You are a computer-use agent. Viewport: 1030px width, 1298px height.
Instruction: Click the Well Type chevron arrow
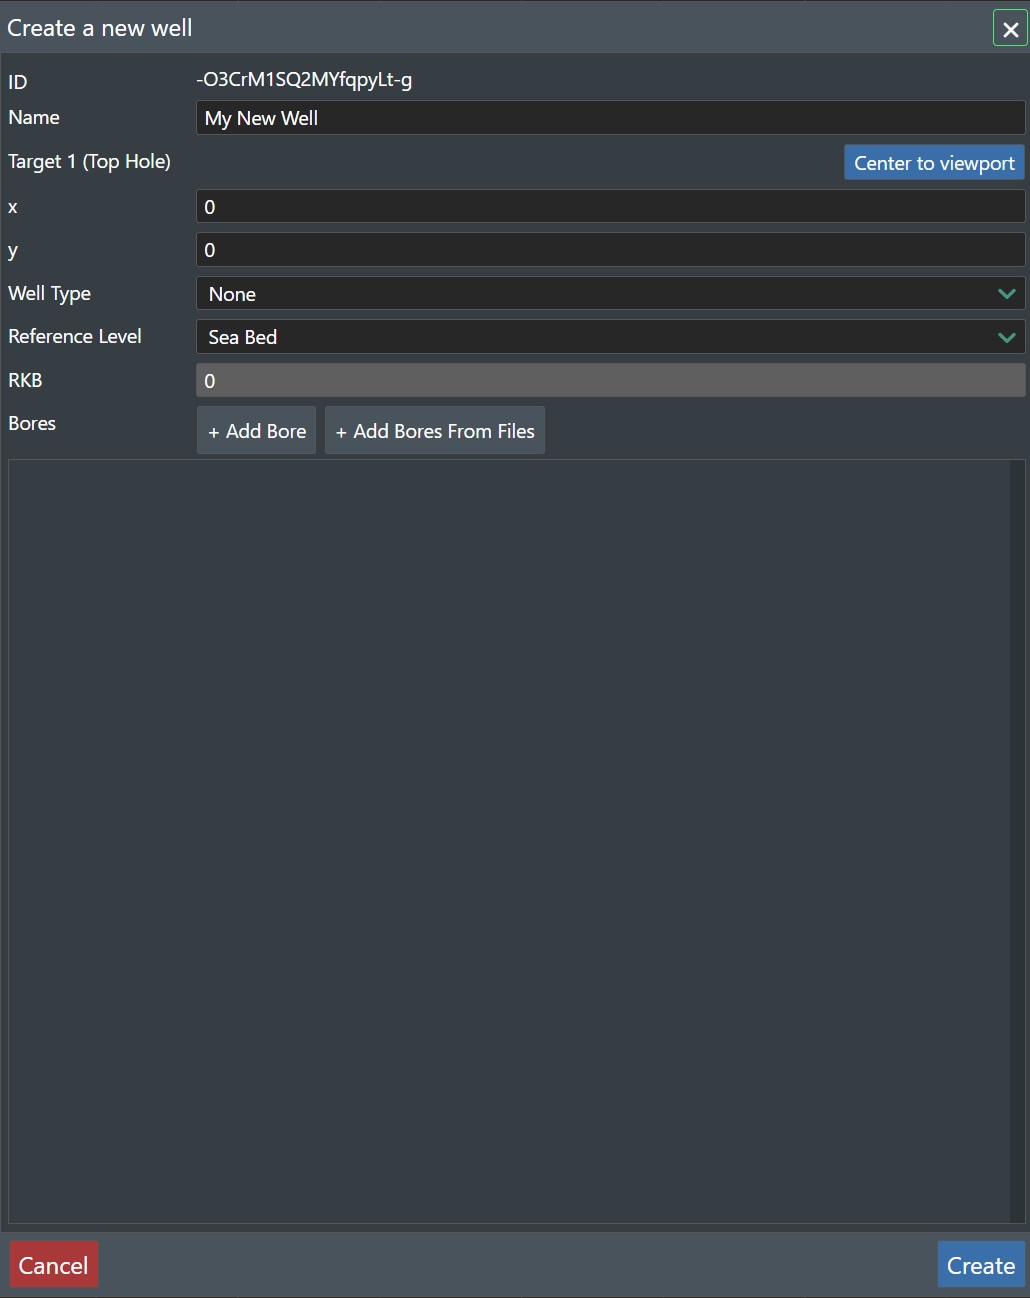pyautogui.click(x=1006, y=294)
